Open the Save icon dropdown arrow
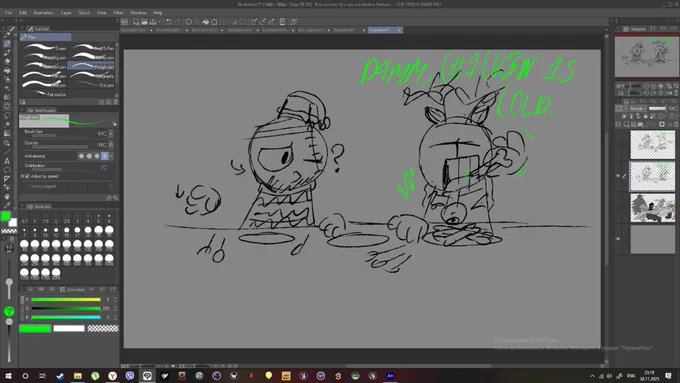Image resolution: width=680 pixels, height=383 pixels. click(159, 22)
